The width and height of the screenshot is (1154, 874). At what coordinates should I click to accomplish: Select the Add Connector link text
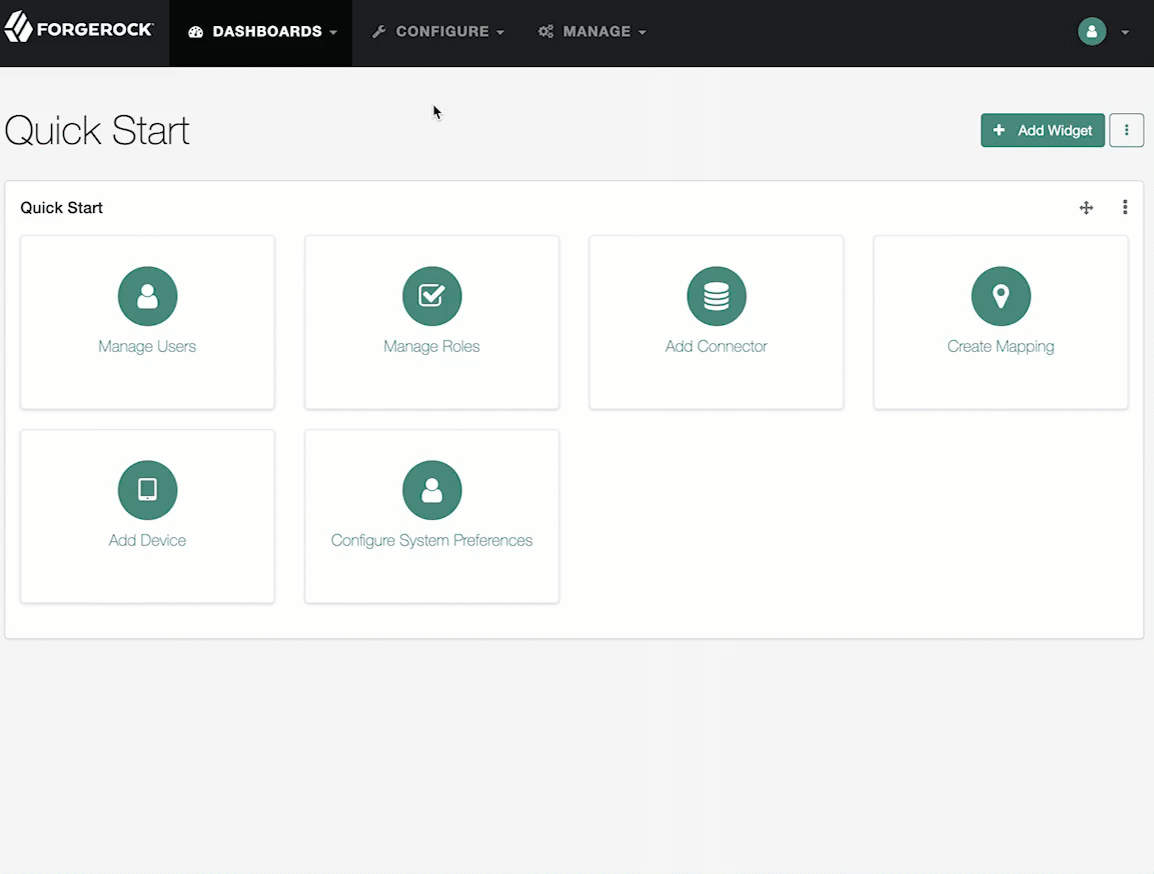pyautogui.click(x=716, y=347)
